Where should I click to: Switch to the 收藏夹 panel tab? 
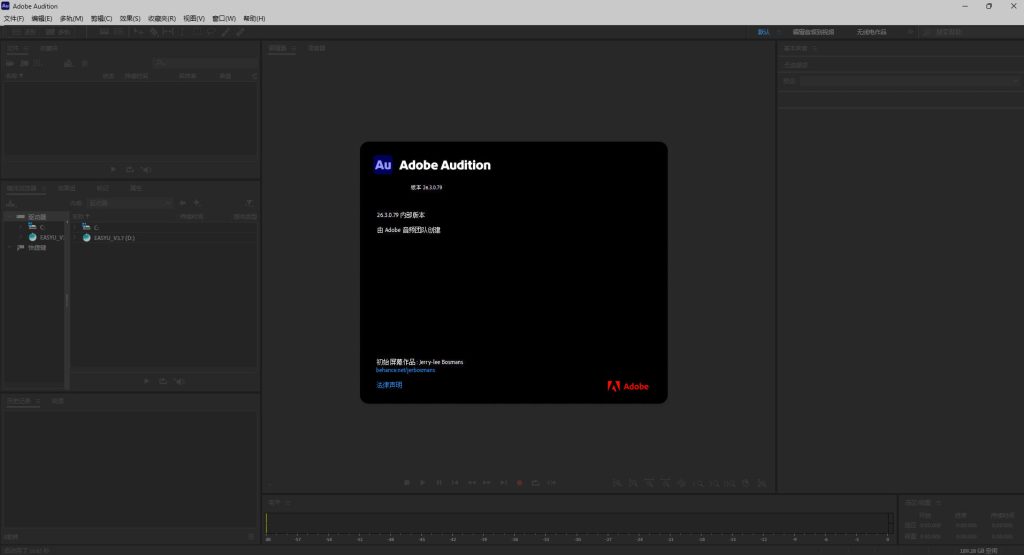coord(48,48)
